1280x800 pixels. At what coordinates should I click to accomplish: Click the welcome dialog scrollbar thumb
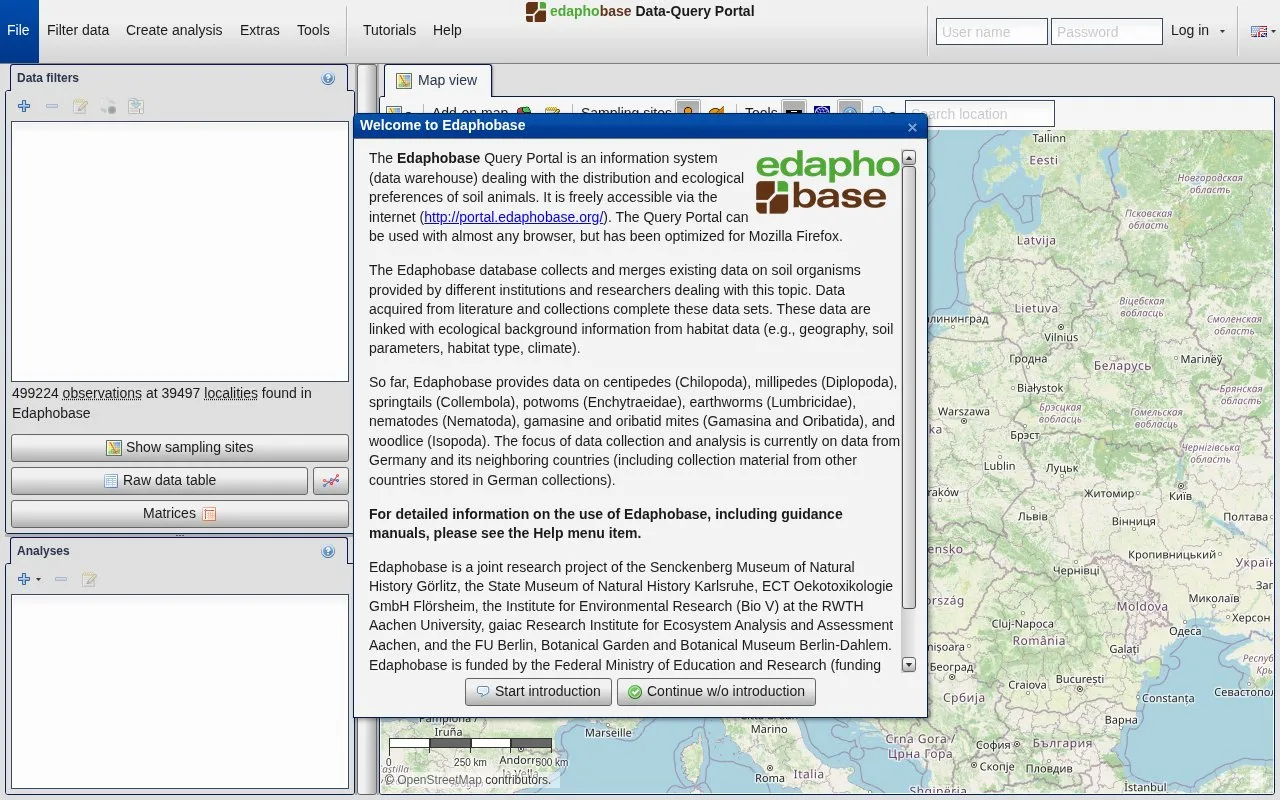click(909, 387)
